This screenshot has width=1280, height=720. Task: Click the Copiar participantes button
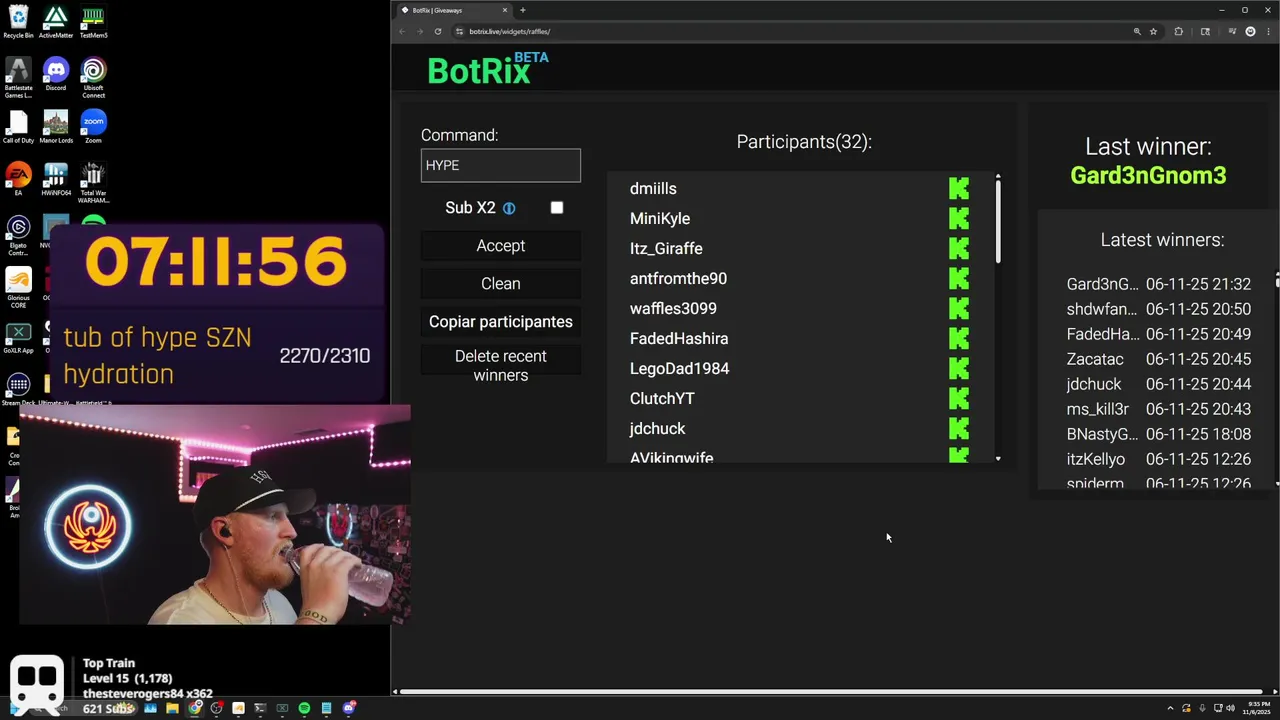500,322
